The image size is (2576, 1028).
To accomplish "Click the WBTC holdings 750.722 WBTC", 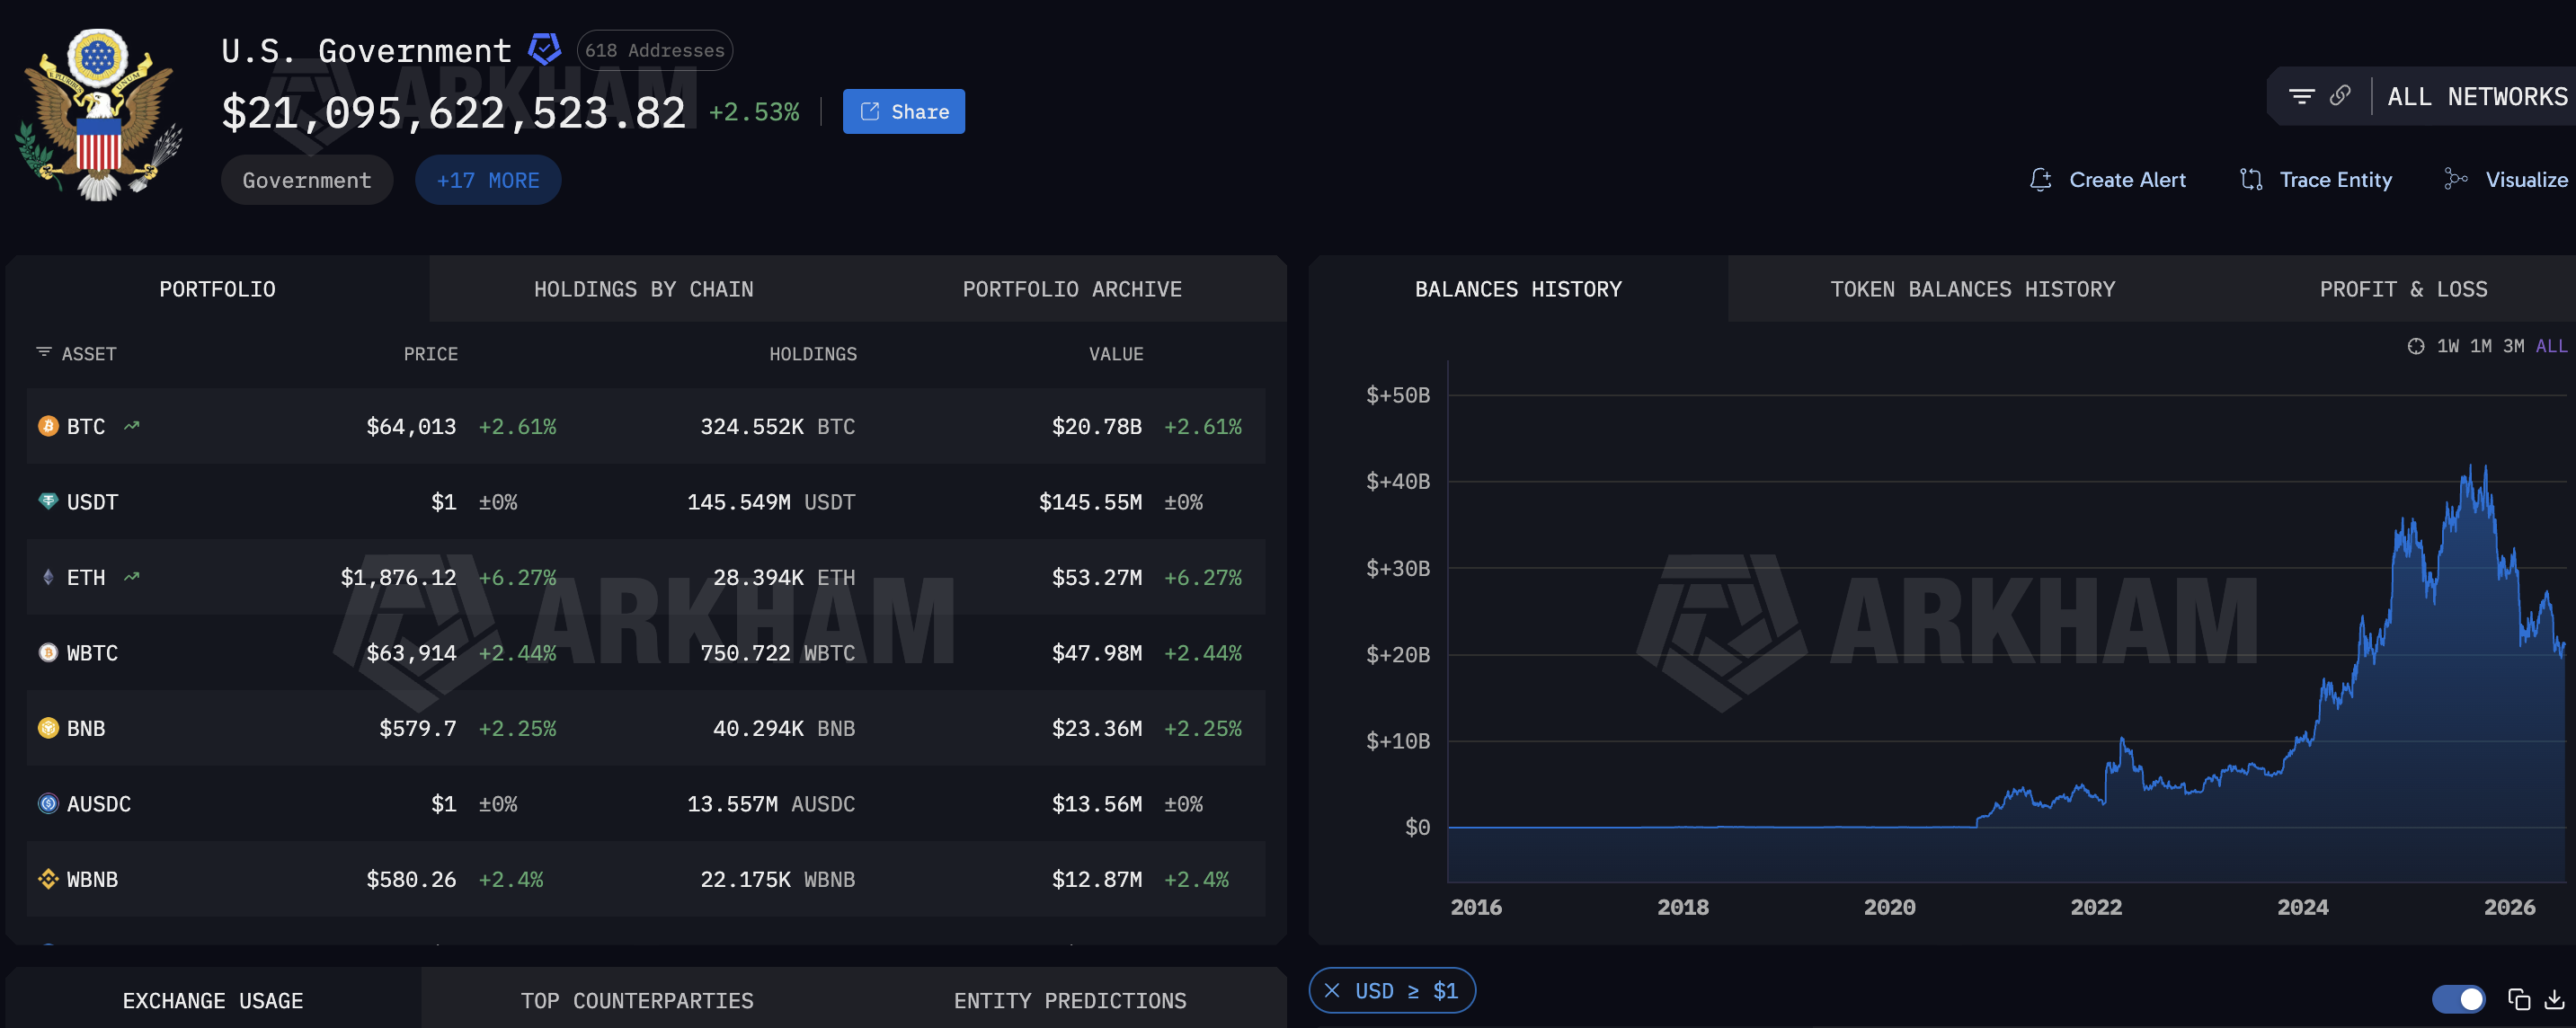I will pyautogui.click(x=777, y=653).
